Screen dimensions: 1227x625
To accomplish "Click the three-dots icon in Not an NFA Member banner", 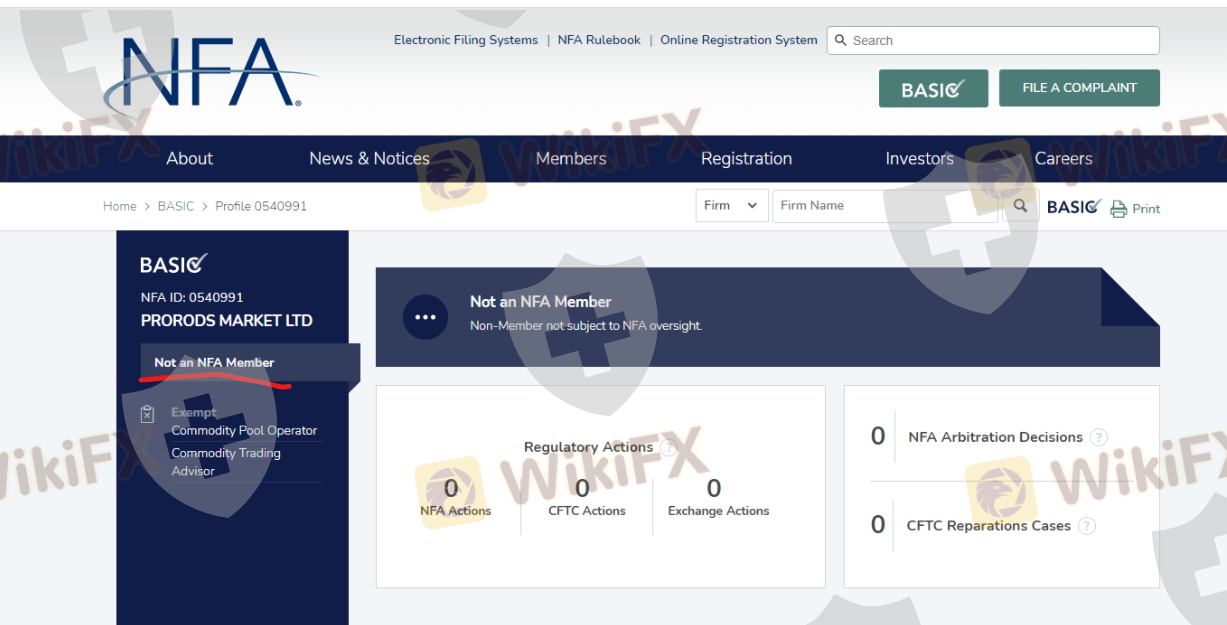I will coord(425,317).
